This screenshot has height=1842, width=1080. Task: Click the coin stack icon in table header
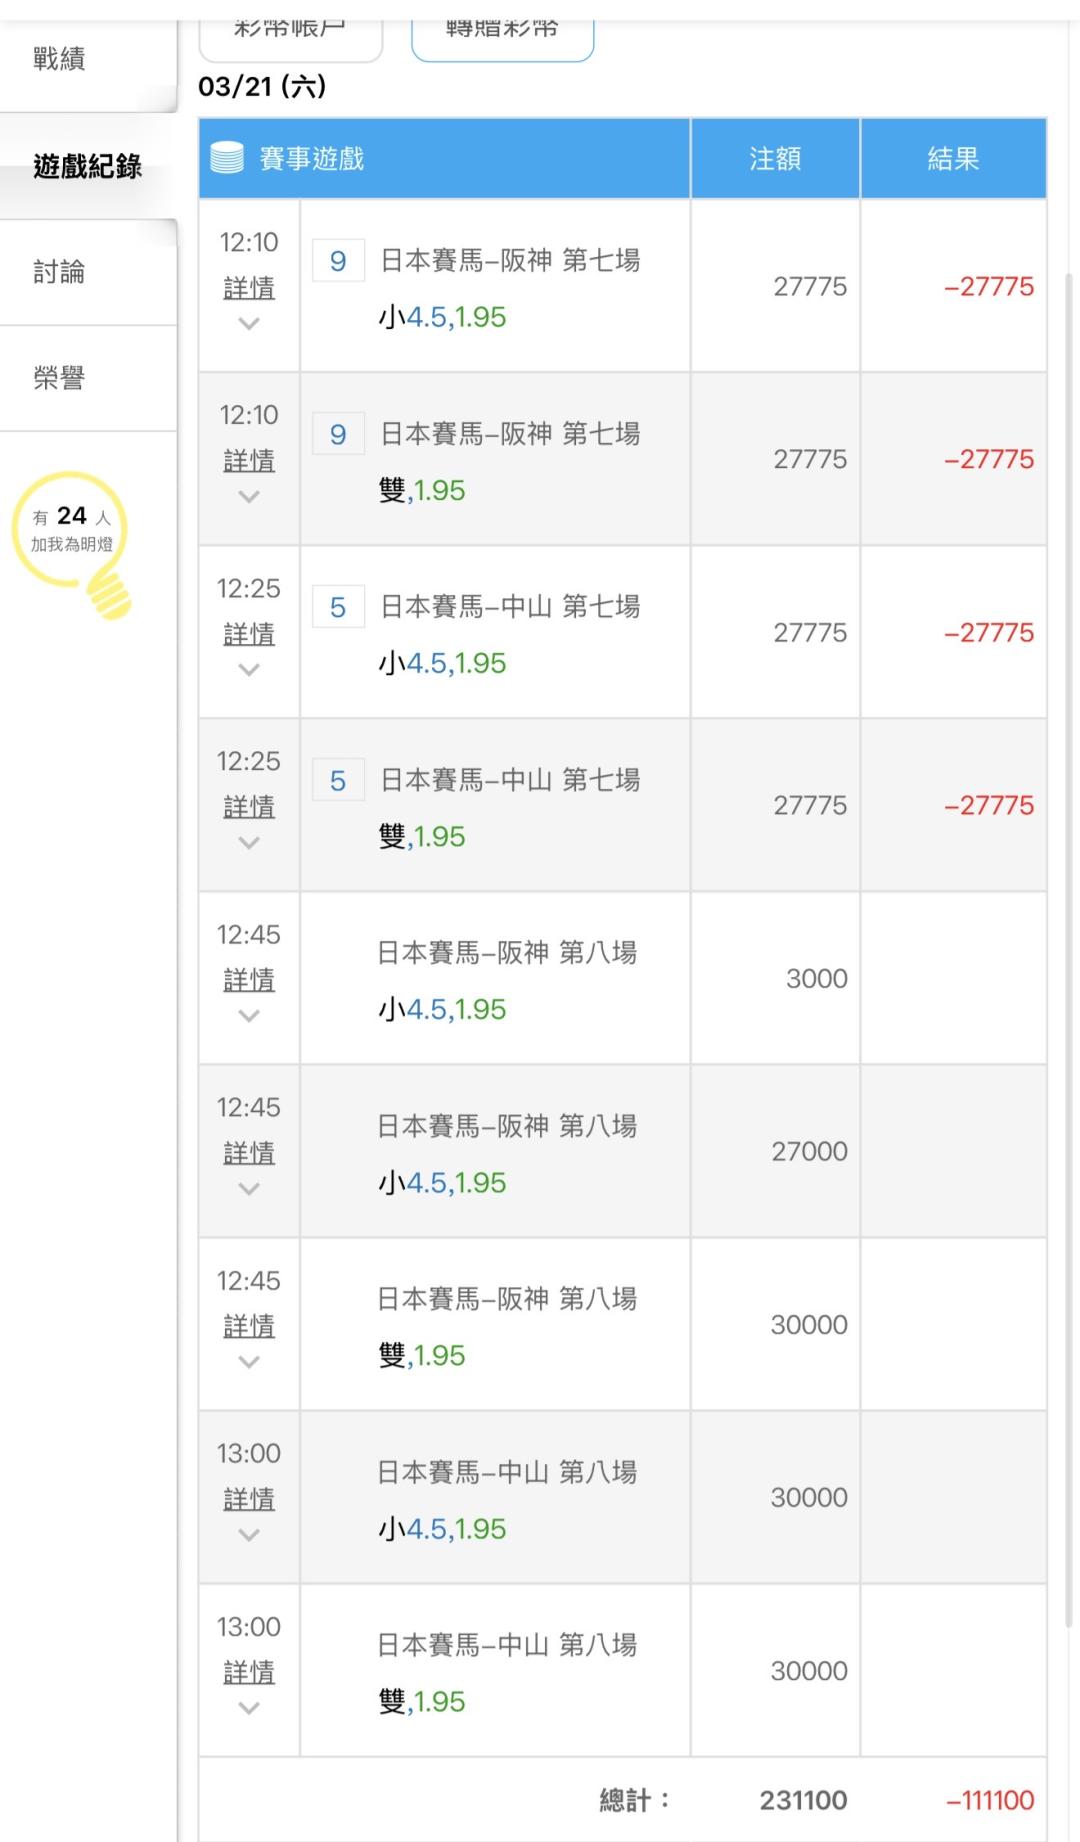[227, 158]
